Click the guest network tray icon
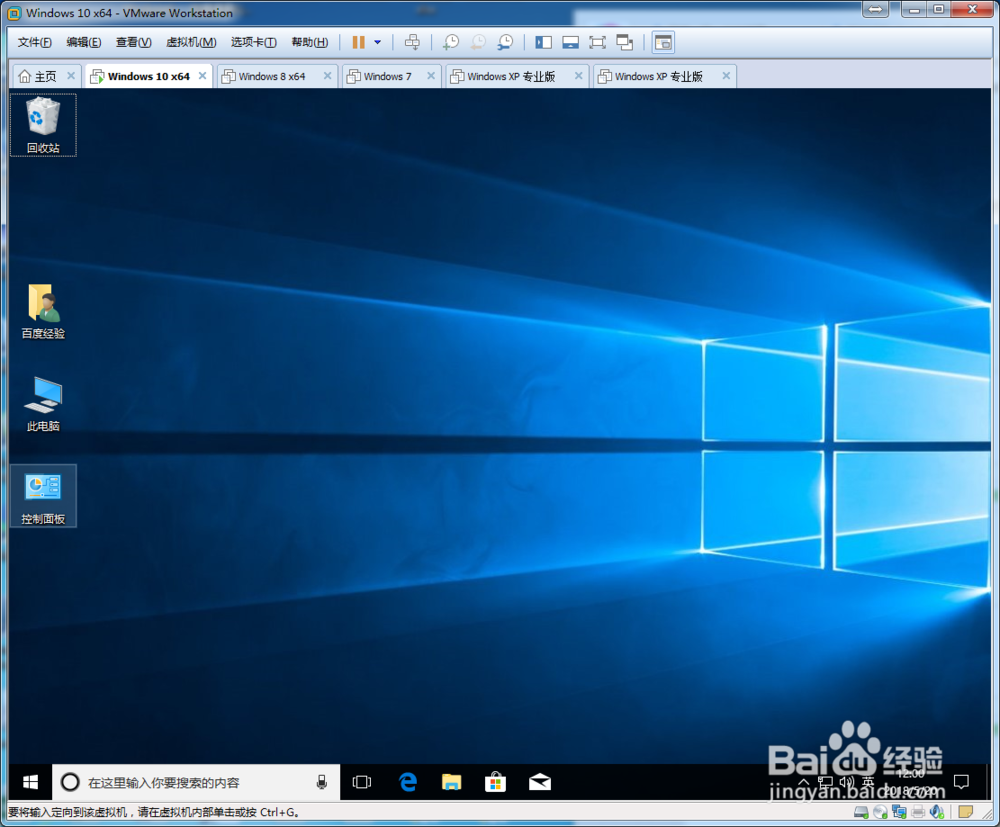Viewport: 1000px width, 827px height. [x=825, y=782]
